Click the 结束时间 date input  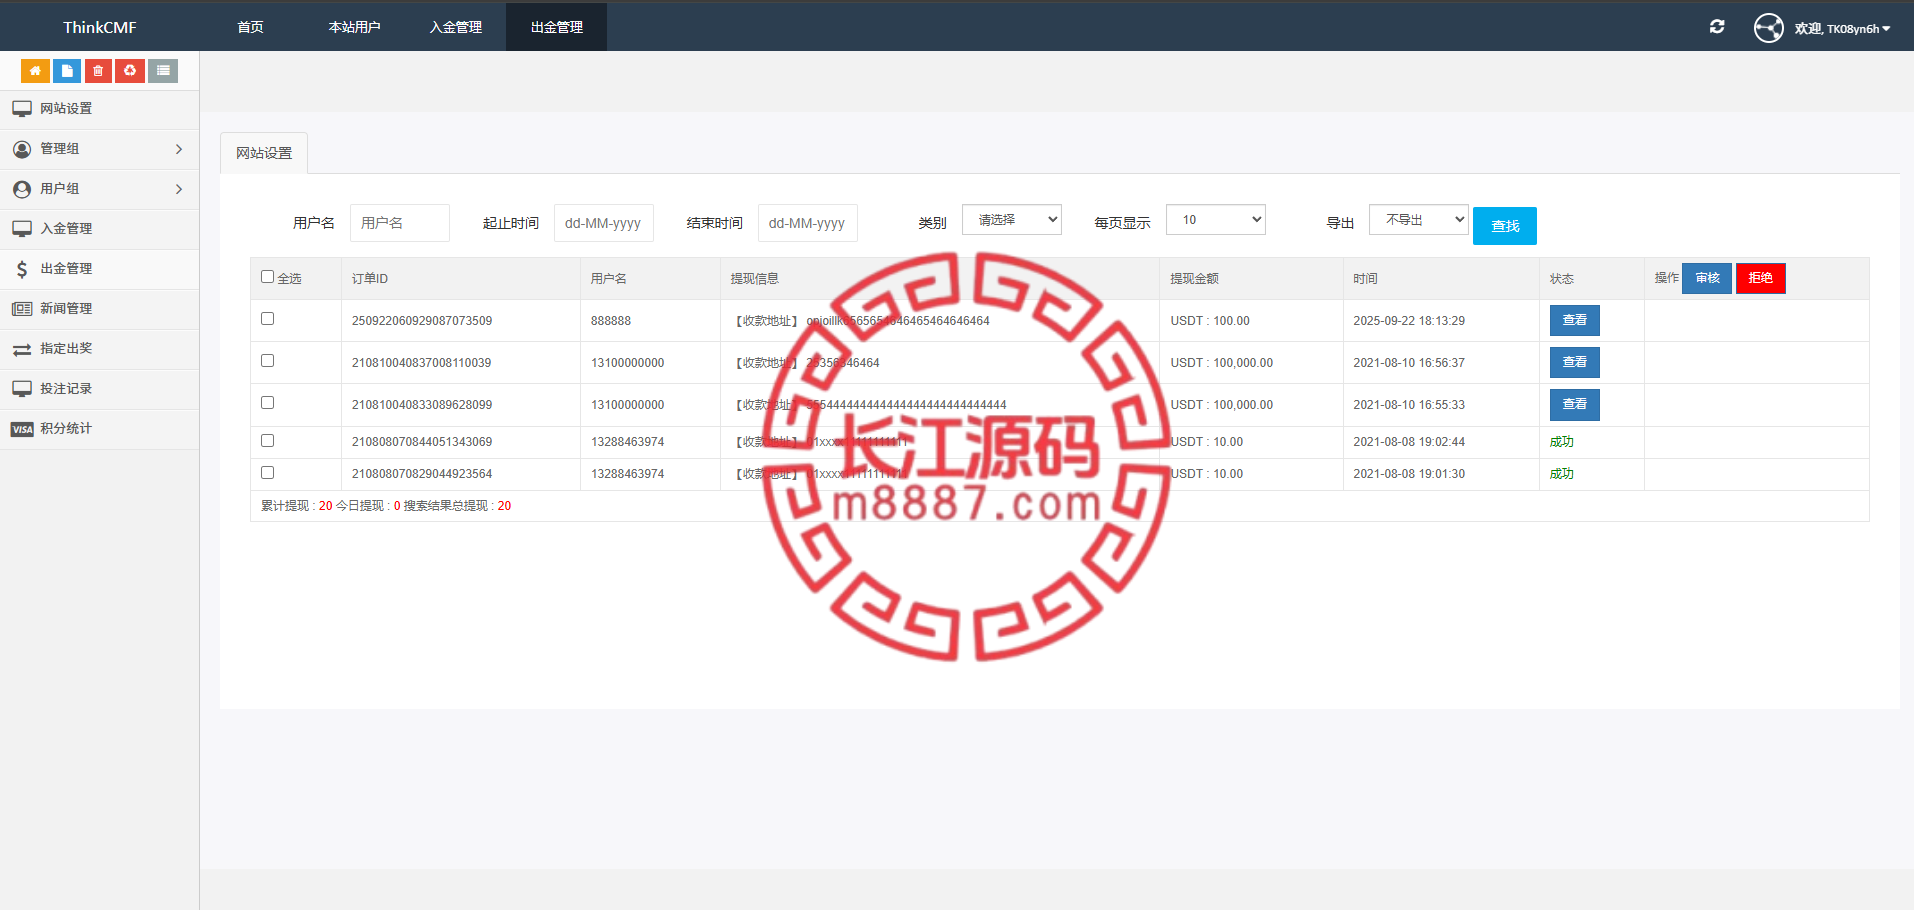(x=808, y=223)
